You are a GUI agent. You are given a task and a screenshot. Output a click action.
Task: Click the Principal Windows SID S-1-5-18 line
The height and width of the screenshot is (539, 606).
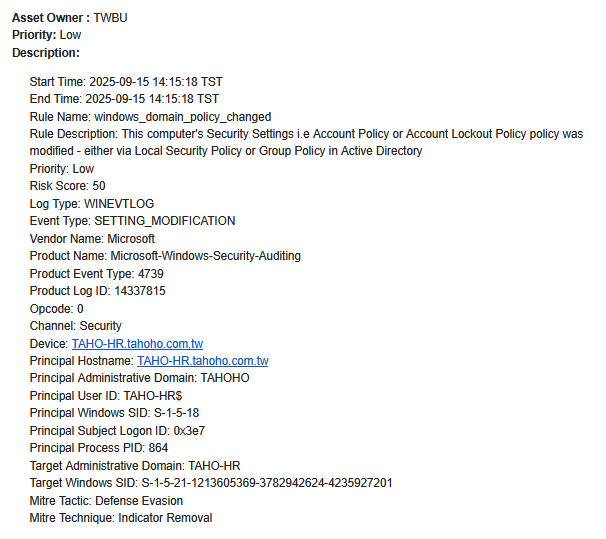tap(114, 413)
